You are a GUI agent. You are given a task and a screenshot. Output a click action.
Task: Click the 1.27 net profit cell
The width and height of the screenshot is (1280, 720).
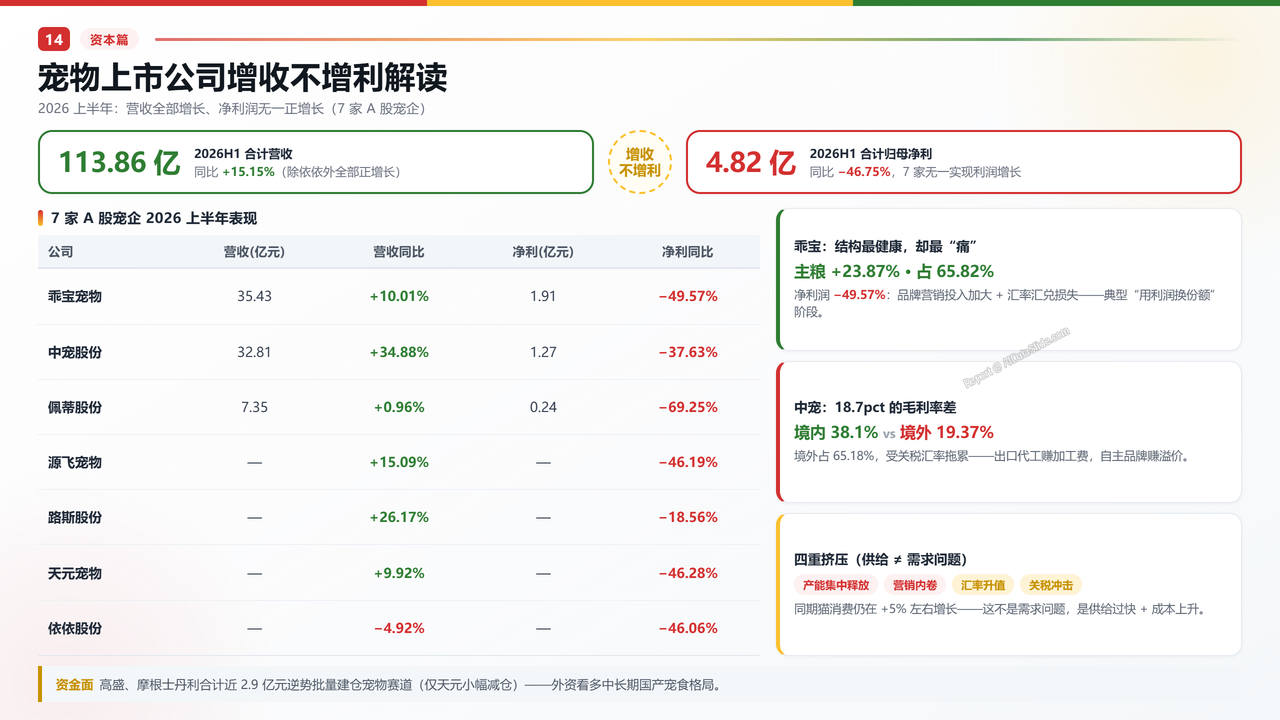[x=543, y=352]
